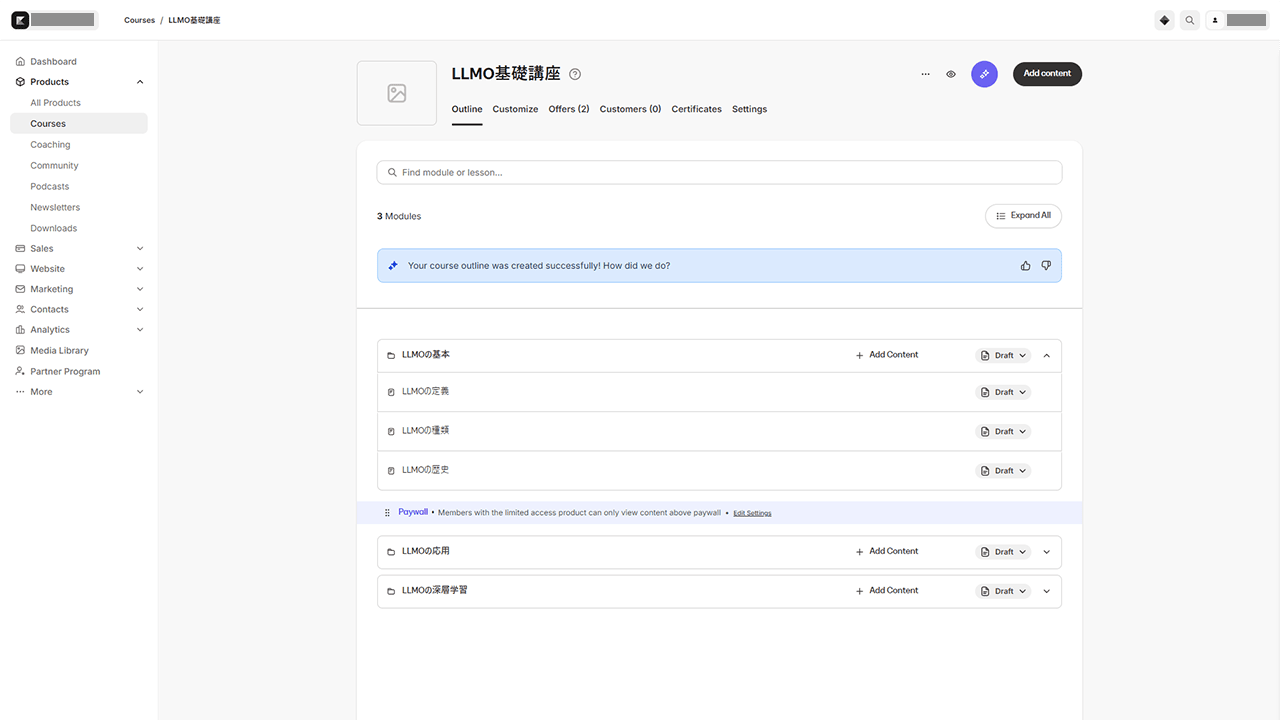Click the Add content button
This screenshot has height=720, width=1280.
1047,74
